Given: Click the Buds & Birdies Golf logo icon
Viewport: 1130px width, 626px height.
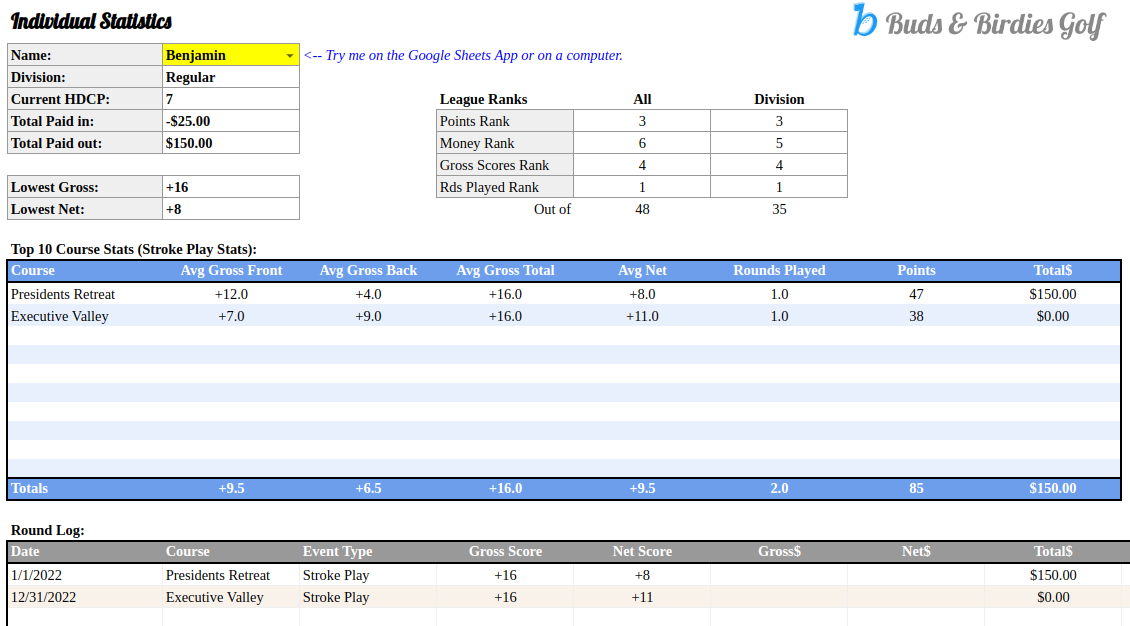Looking at the screenshot, I should (865, 21).
